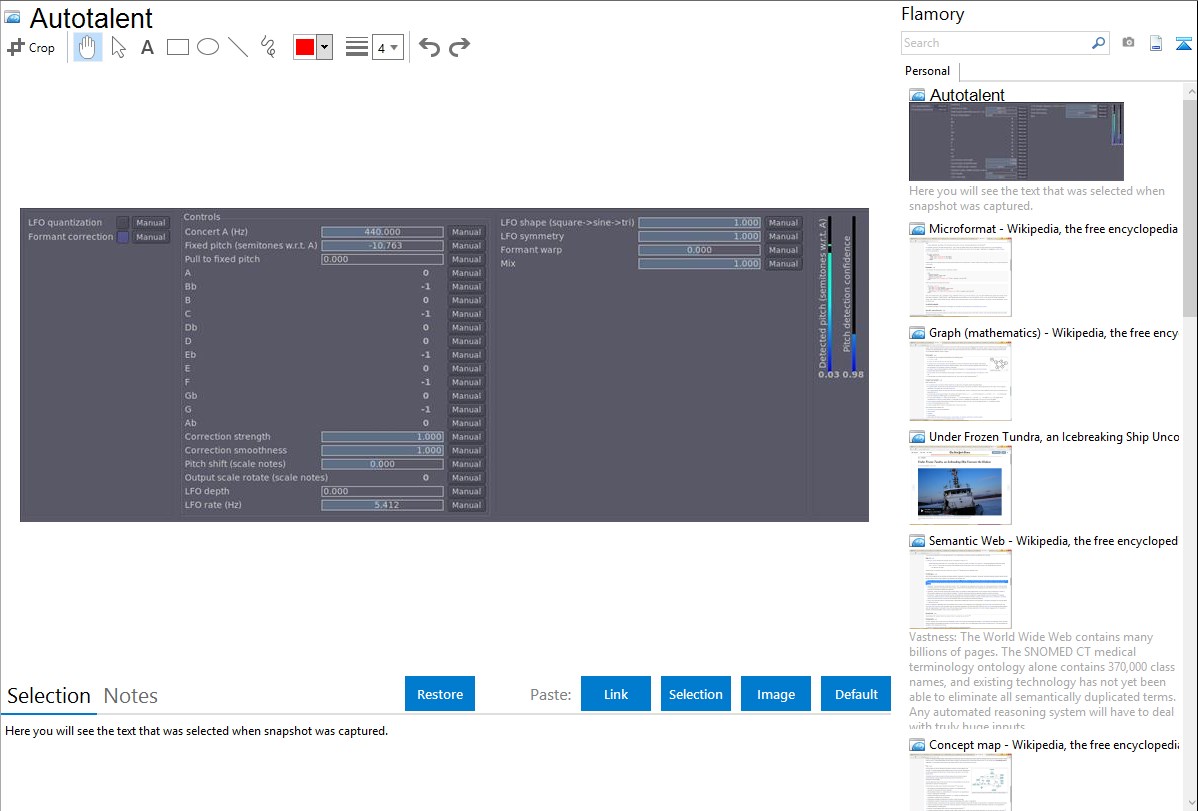Click the icon beside Autotalent list title
The image size is (1198, 811).
click(x=917, y=96)
